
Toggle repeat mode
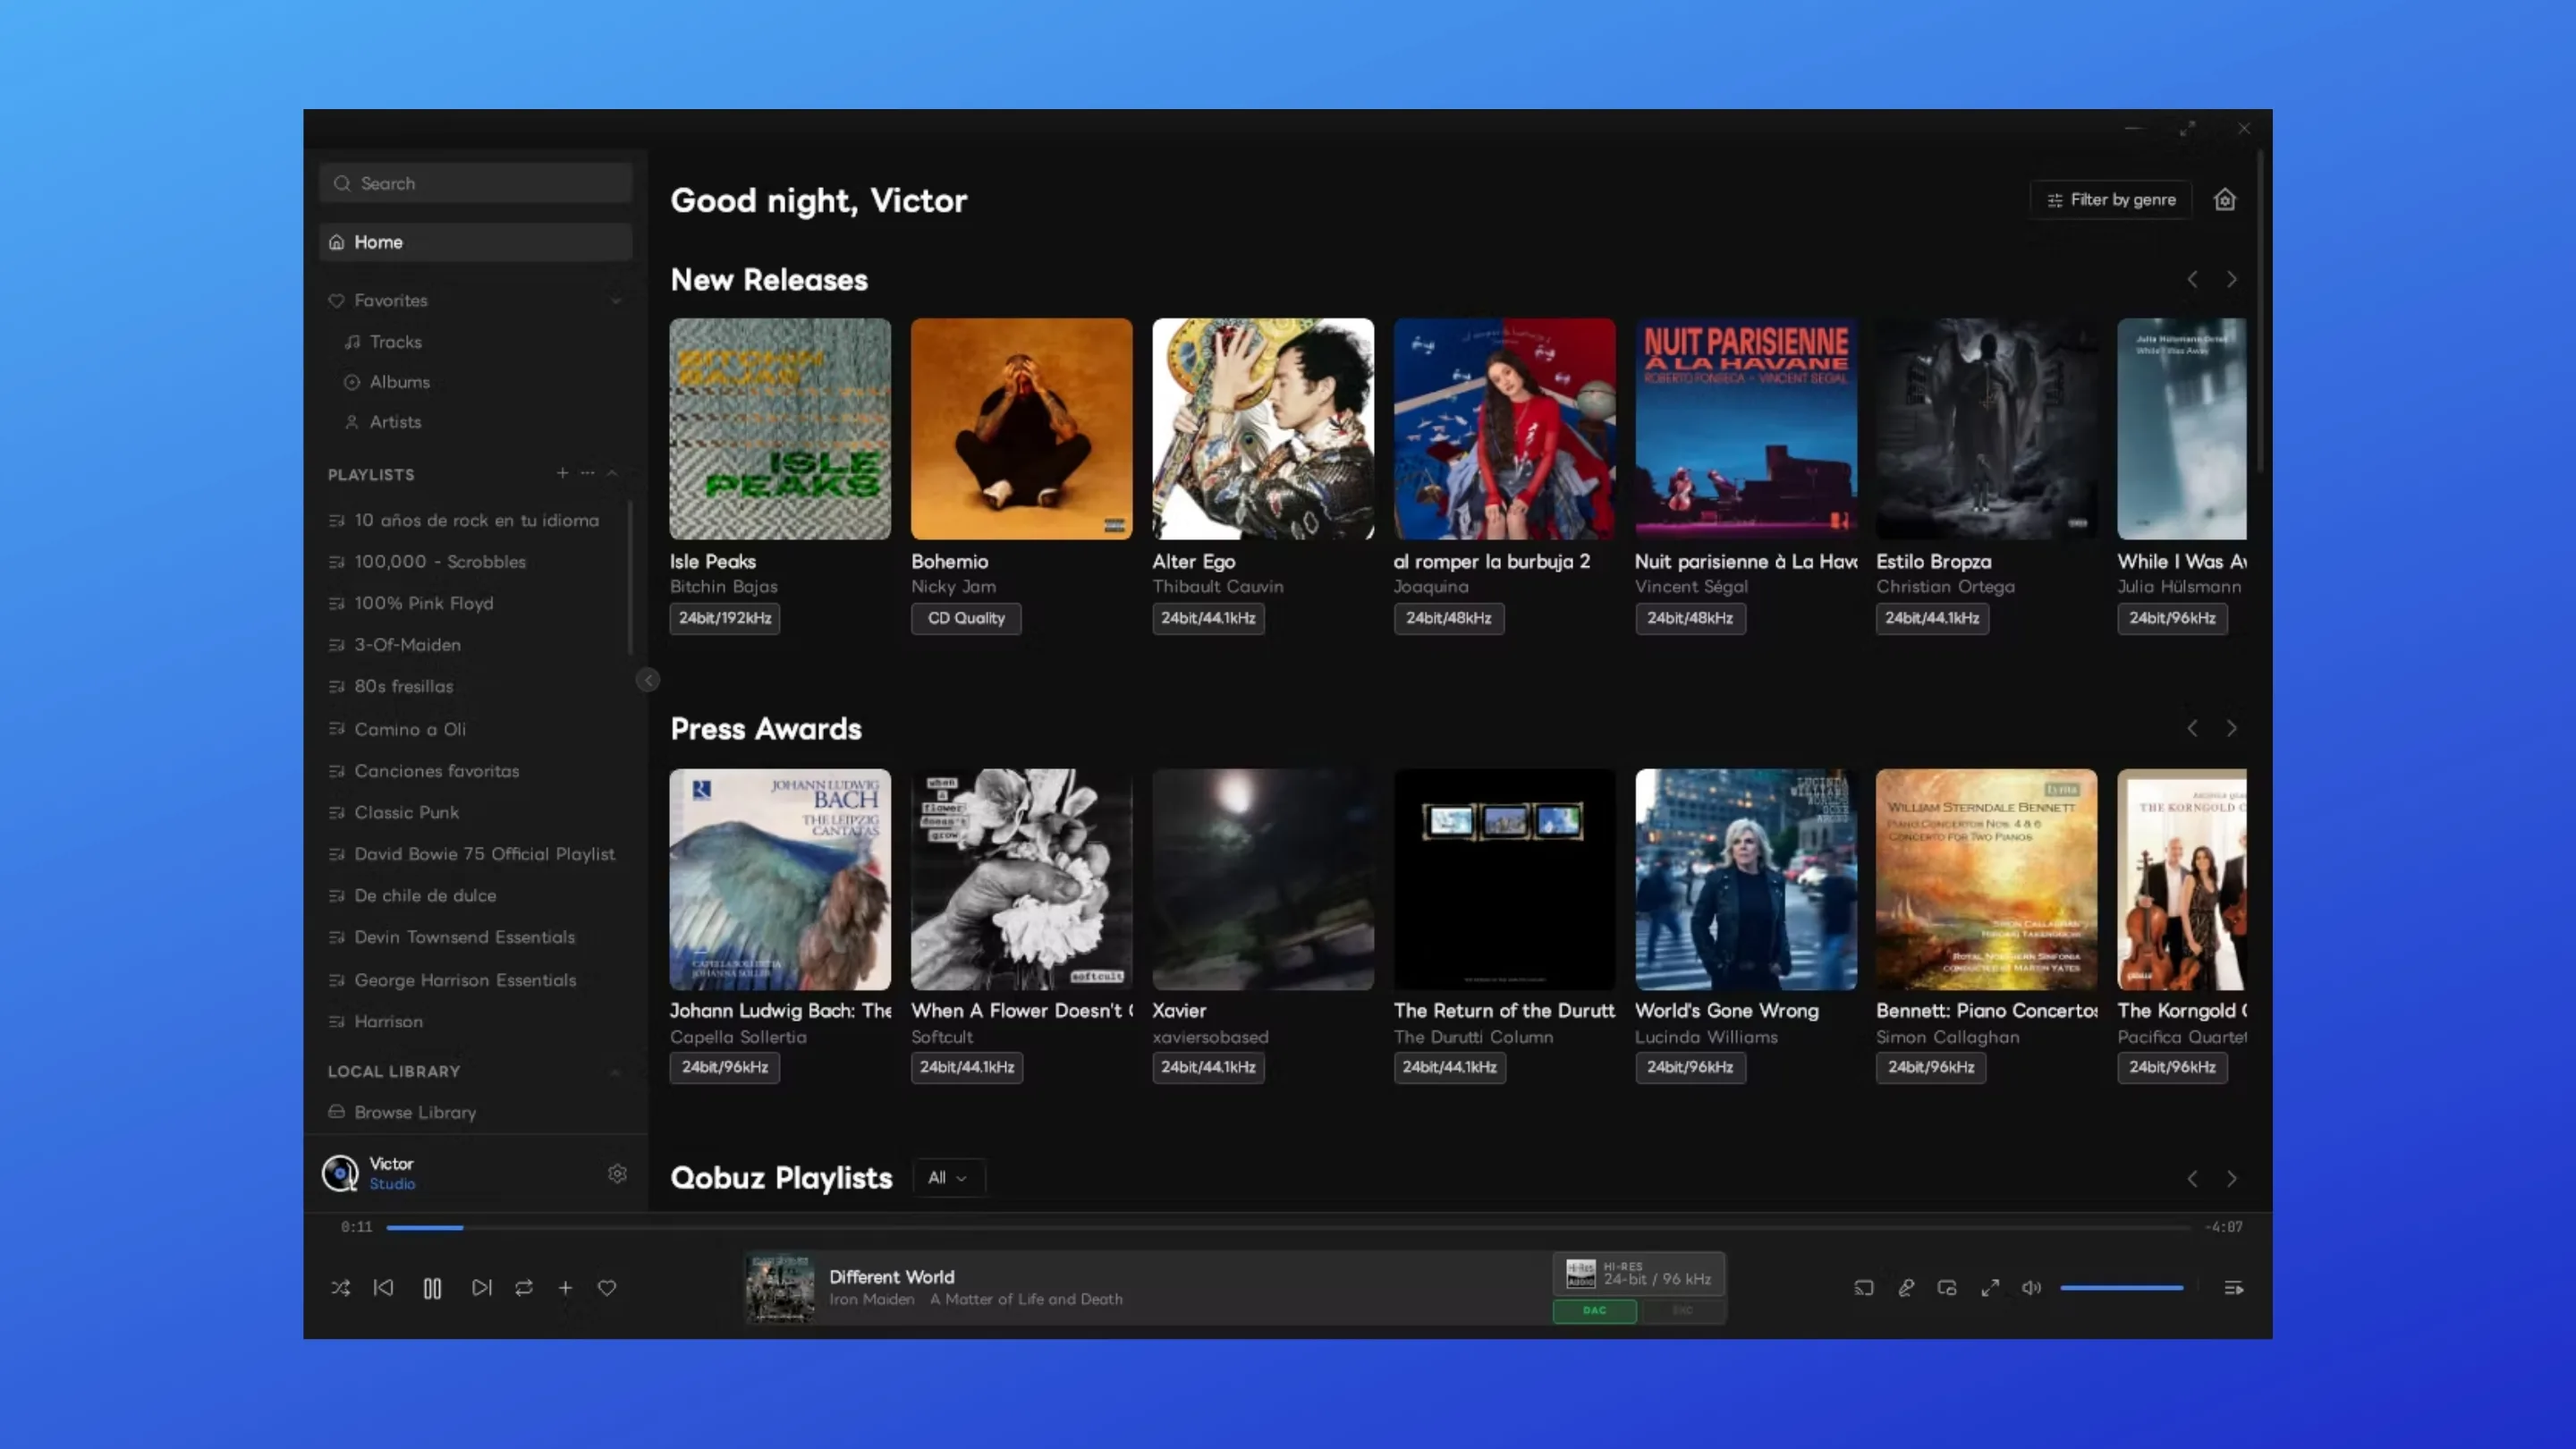pyautogui.click(x=524, y=1288)
